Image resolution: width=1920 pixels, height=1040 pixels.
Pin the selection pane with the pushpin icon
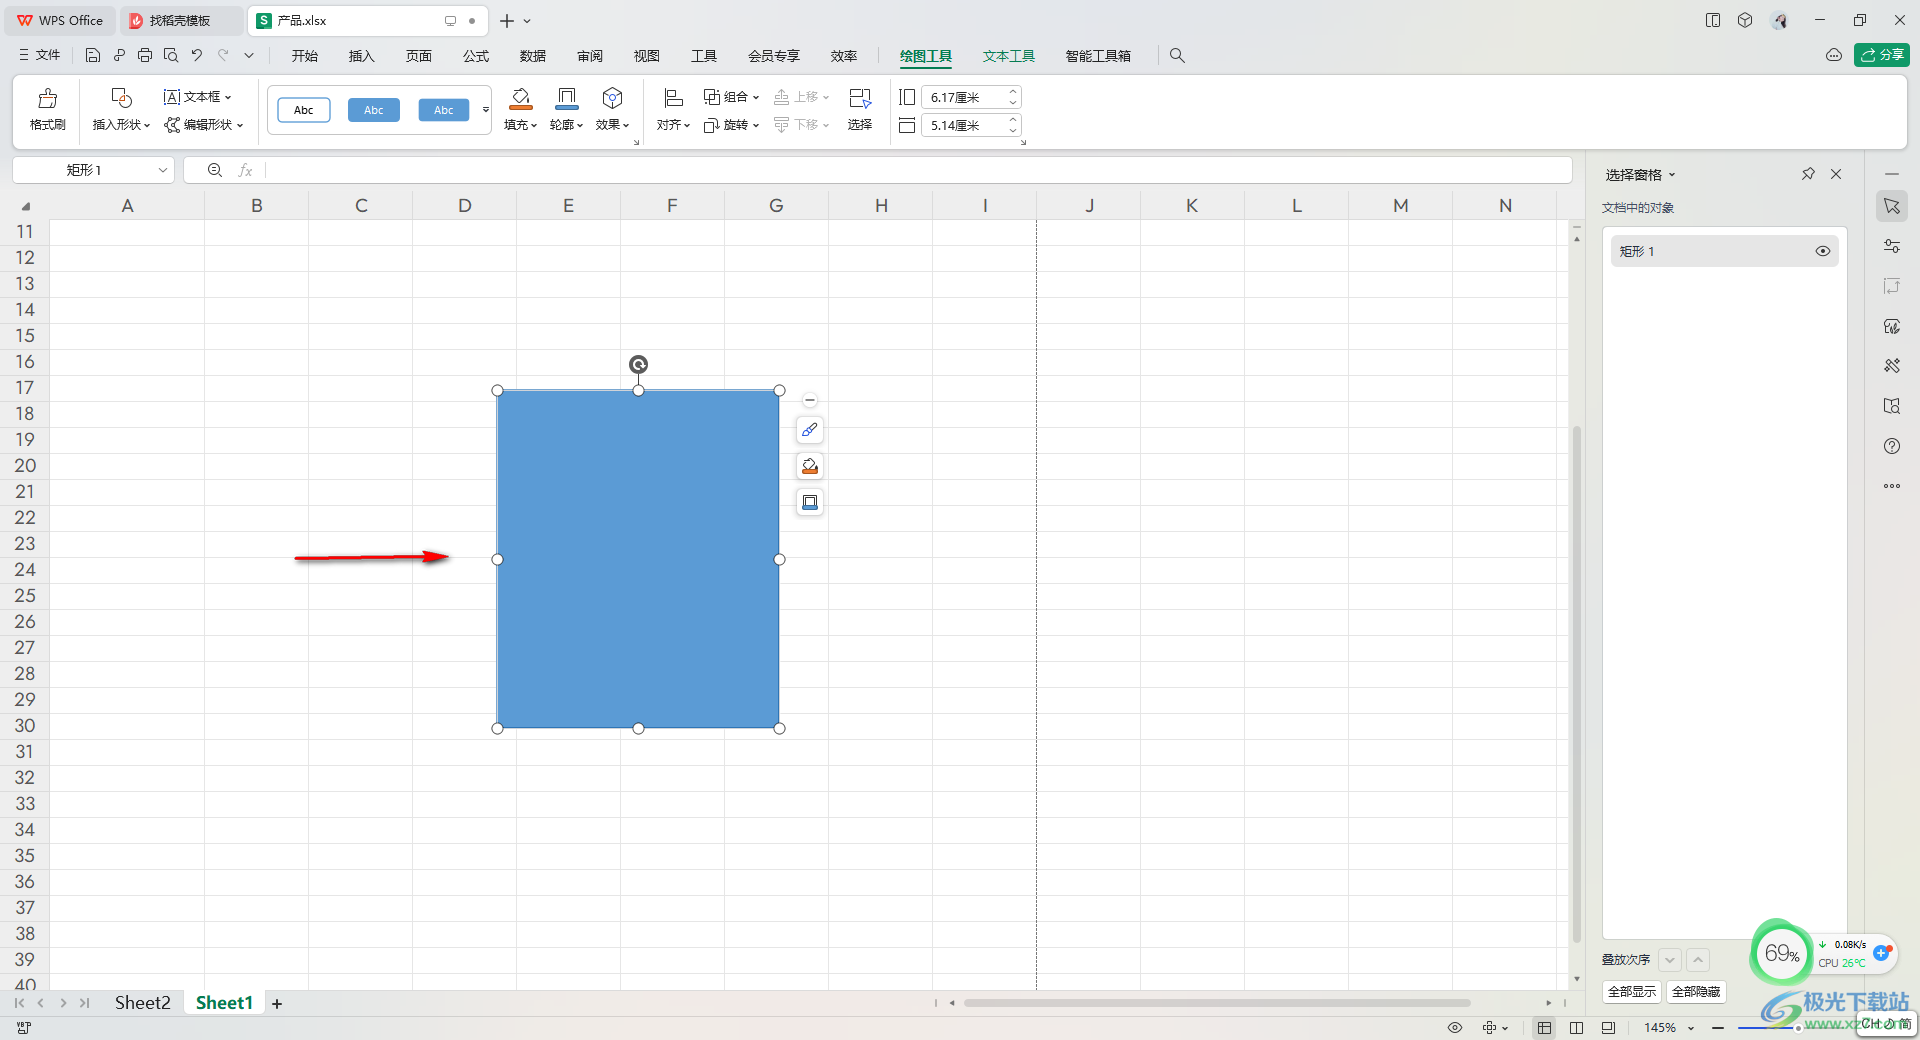coord(1808,174)
